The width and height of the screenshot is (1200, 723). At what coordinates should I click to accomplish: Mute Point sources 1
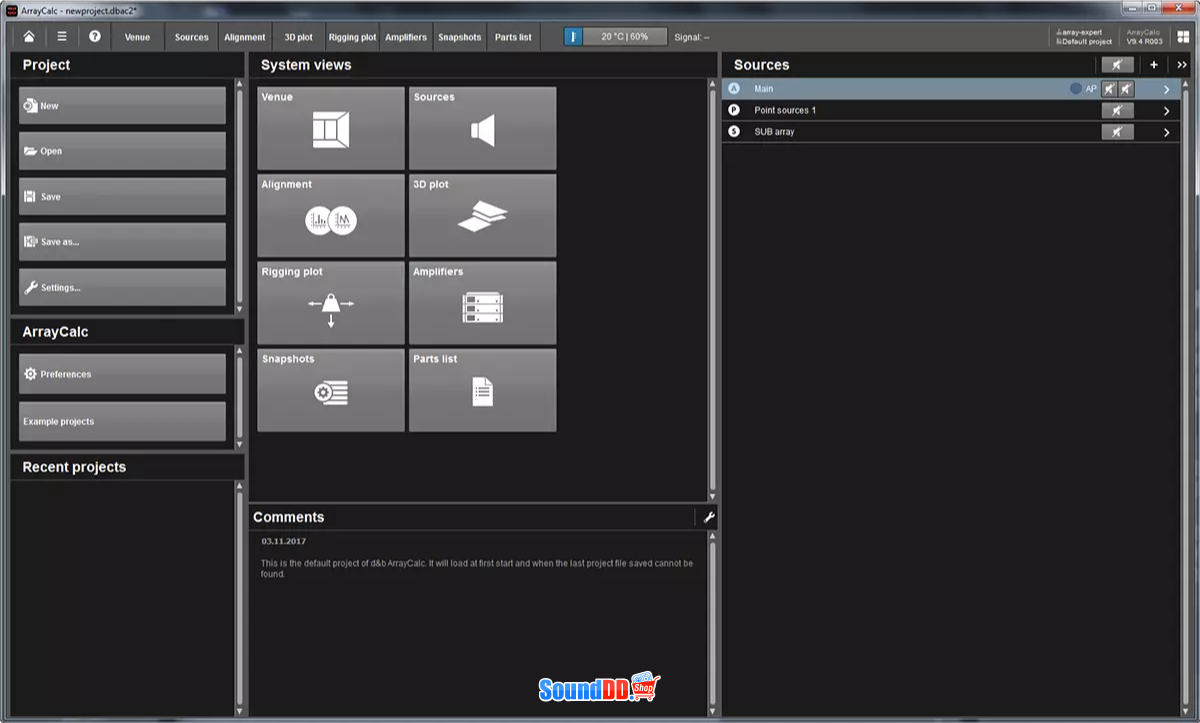point(1118,110)
